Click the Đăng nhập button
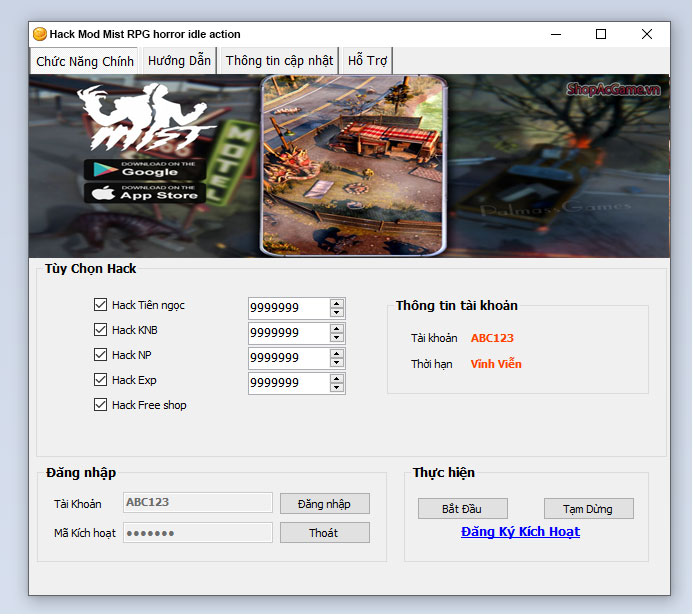The height and width of the screenshot is (616, 693). [x=324, y=504]
